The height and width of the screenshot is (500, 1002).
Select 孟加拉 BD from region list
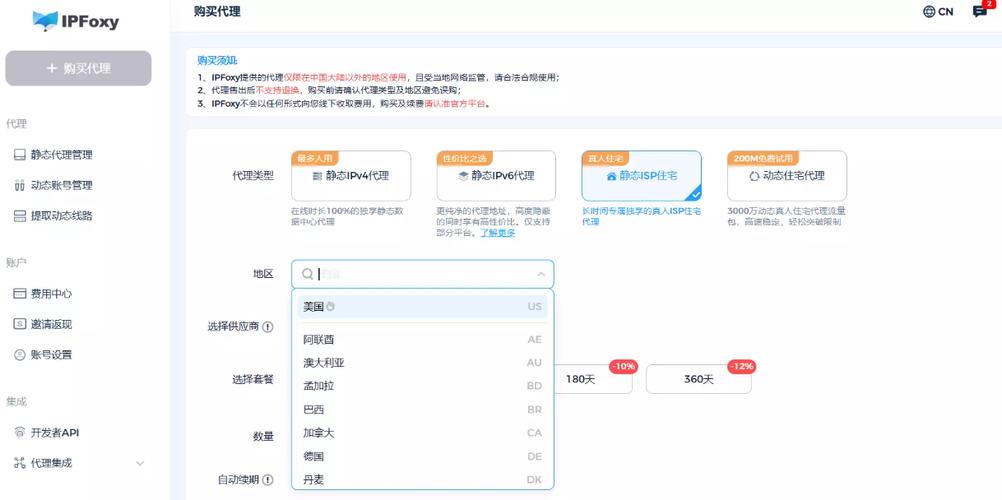(x=422, y=386)
